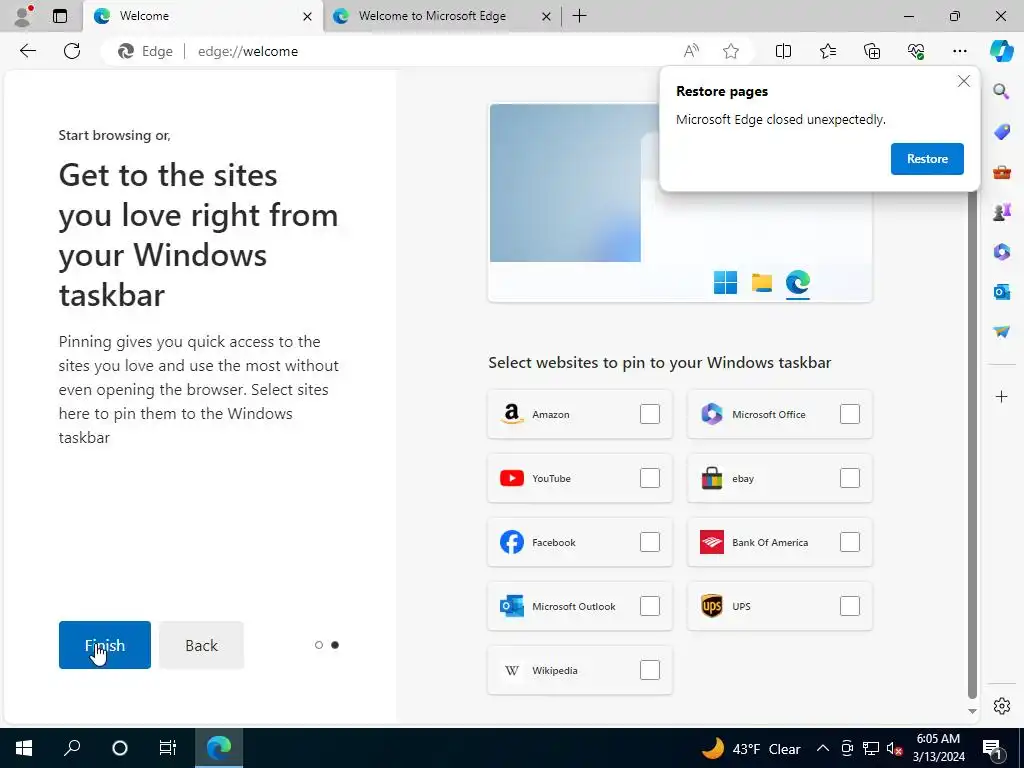Check the ebay checkbox
Viewport: 1024px width, 768px height.
point(850,478)
